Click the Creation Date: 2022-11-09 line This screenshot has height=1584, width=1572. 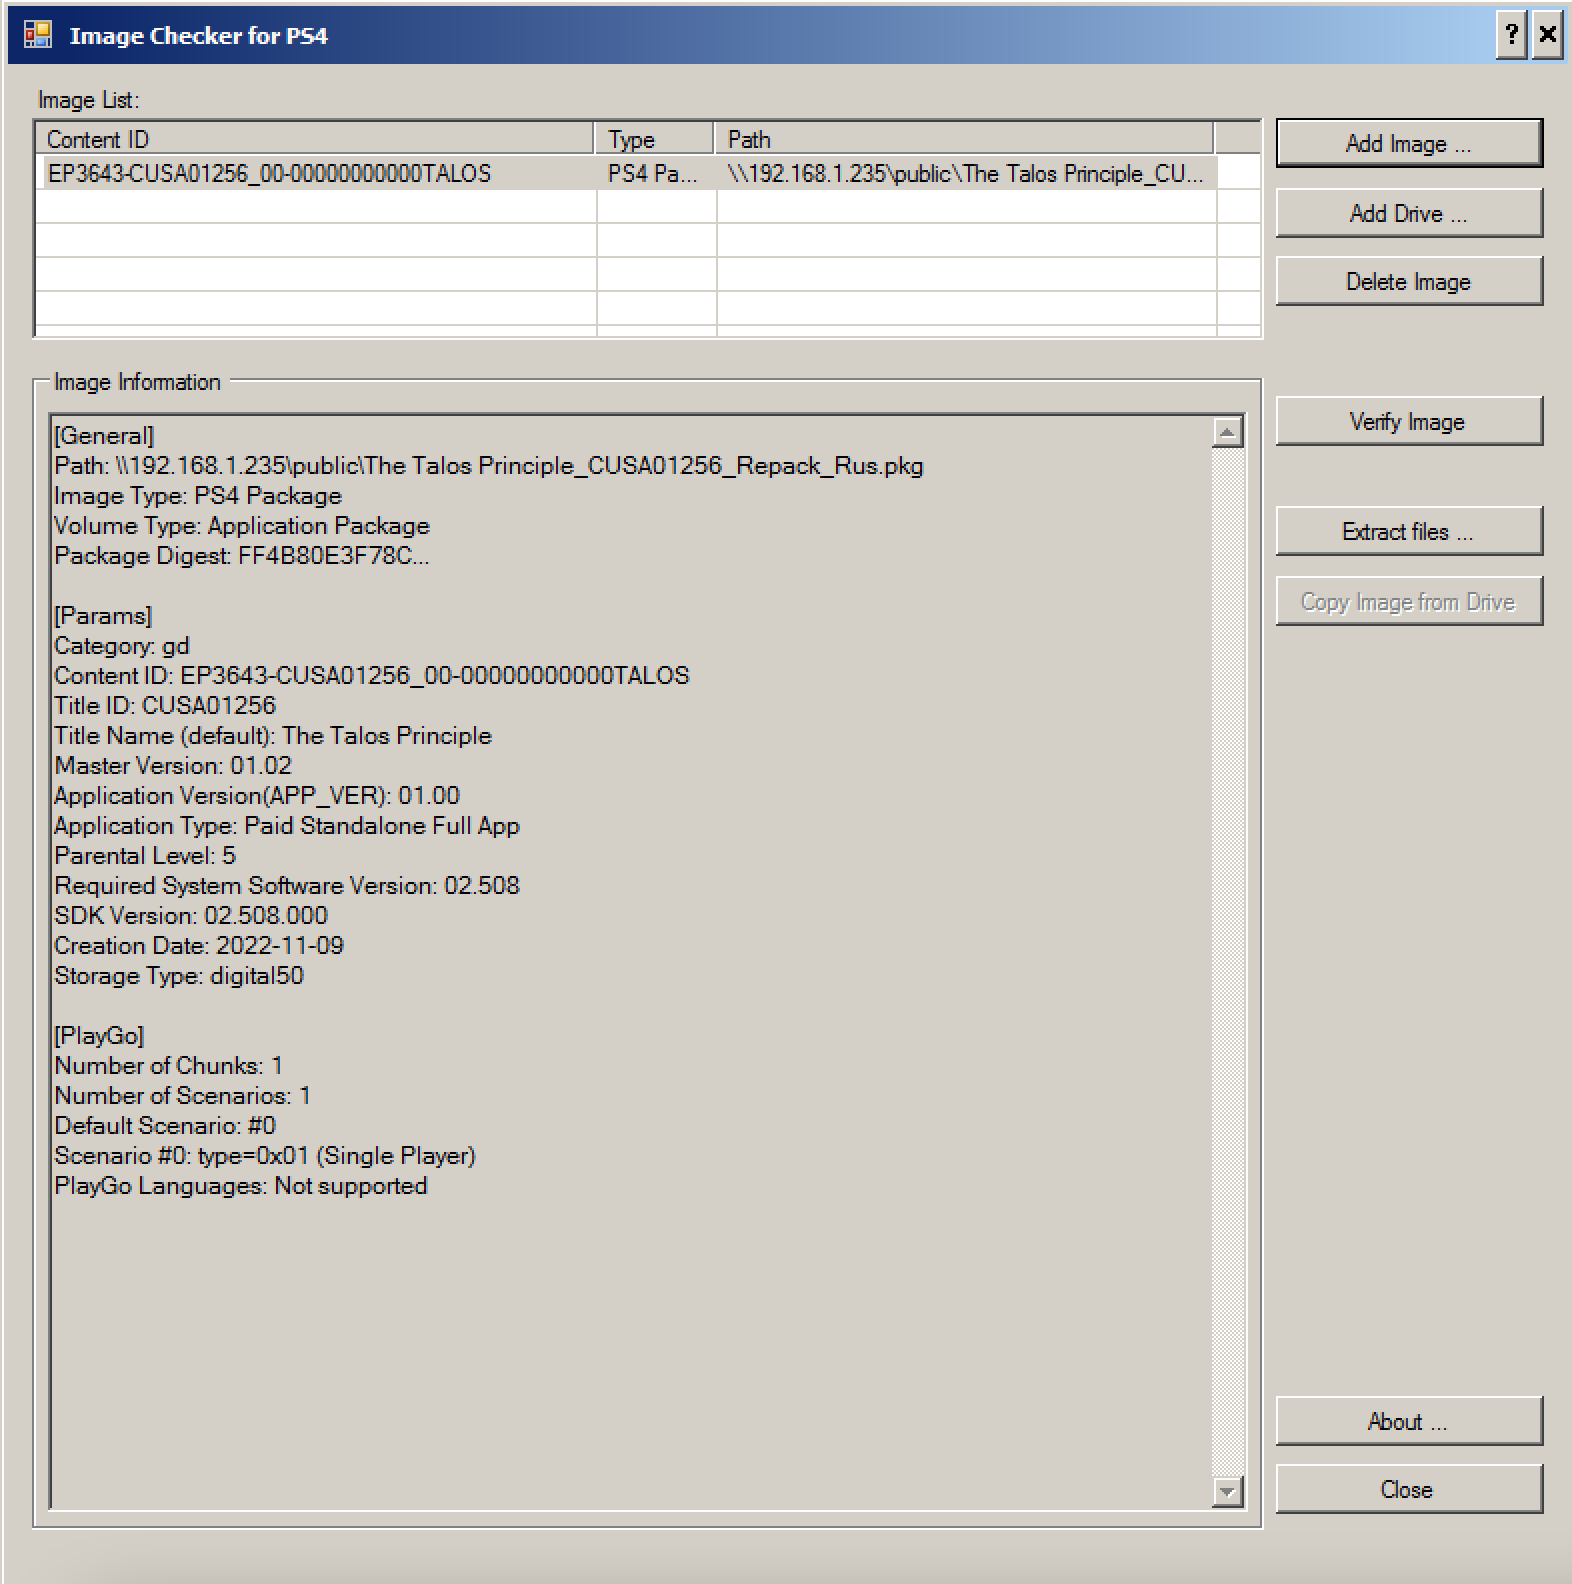point(199,946)
